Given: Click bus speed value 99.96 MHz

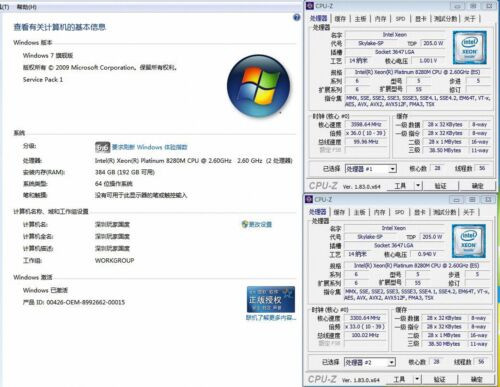Looking at the screenshot, I should (x=366, y=142).
